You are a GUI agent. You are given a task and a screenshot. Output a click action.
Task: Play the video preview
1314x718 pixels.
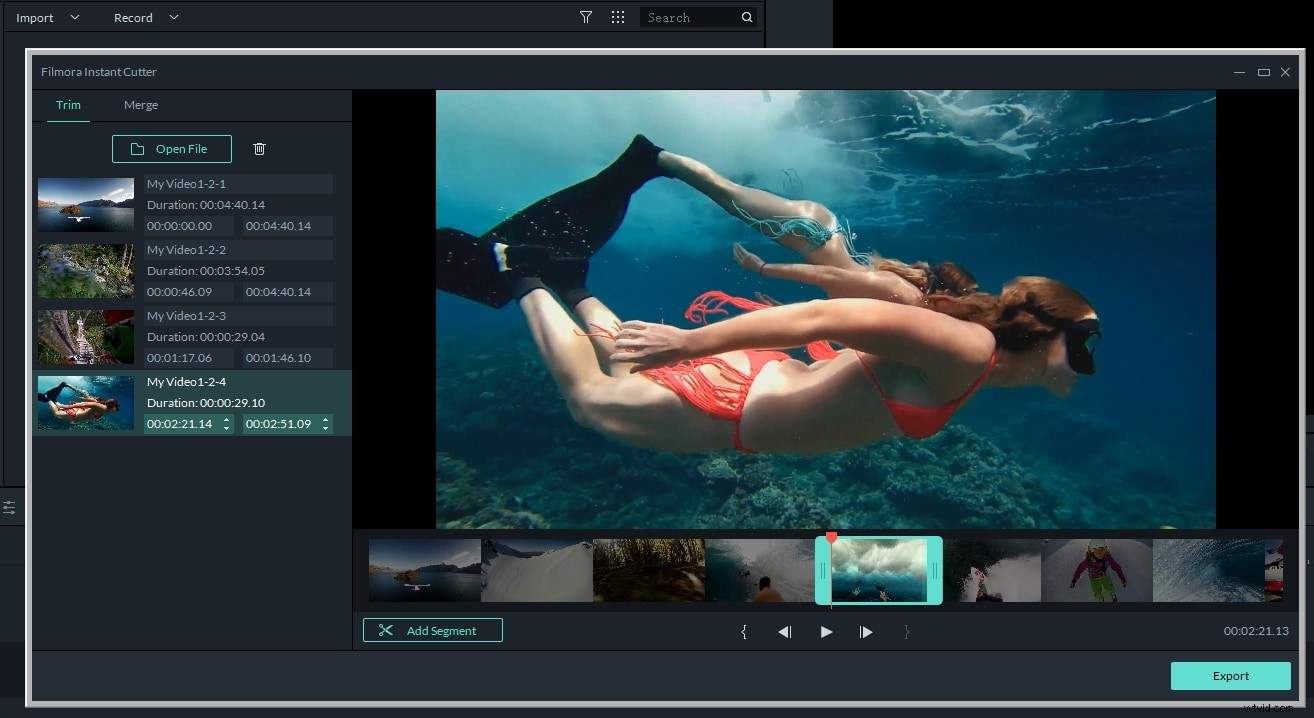point(825,631)
